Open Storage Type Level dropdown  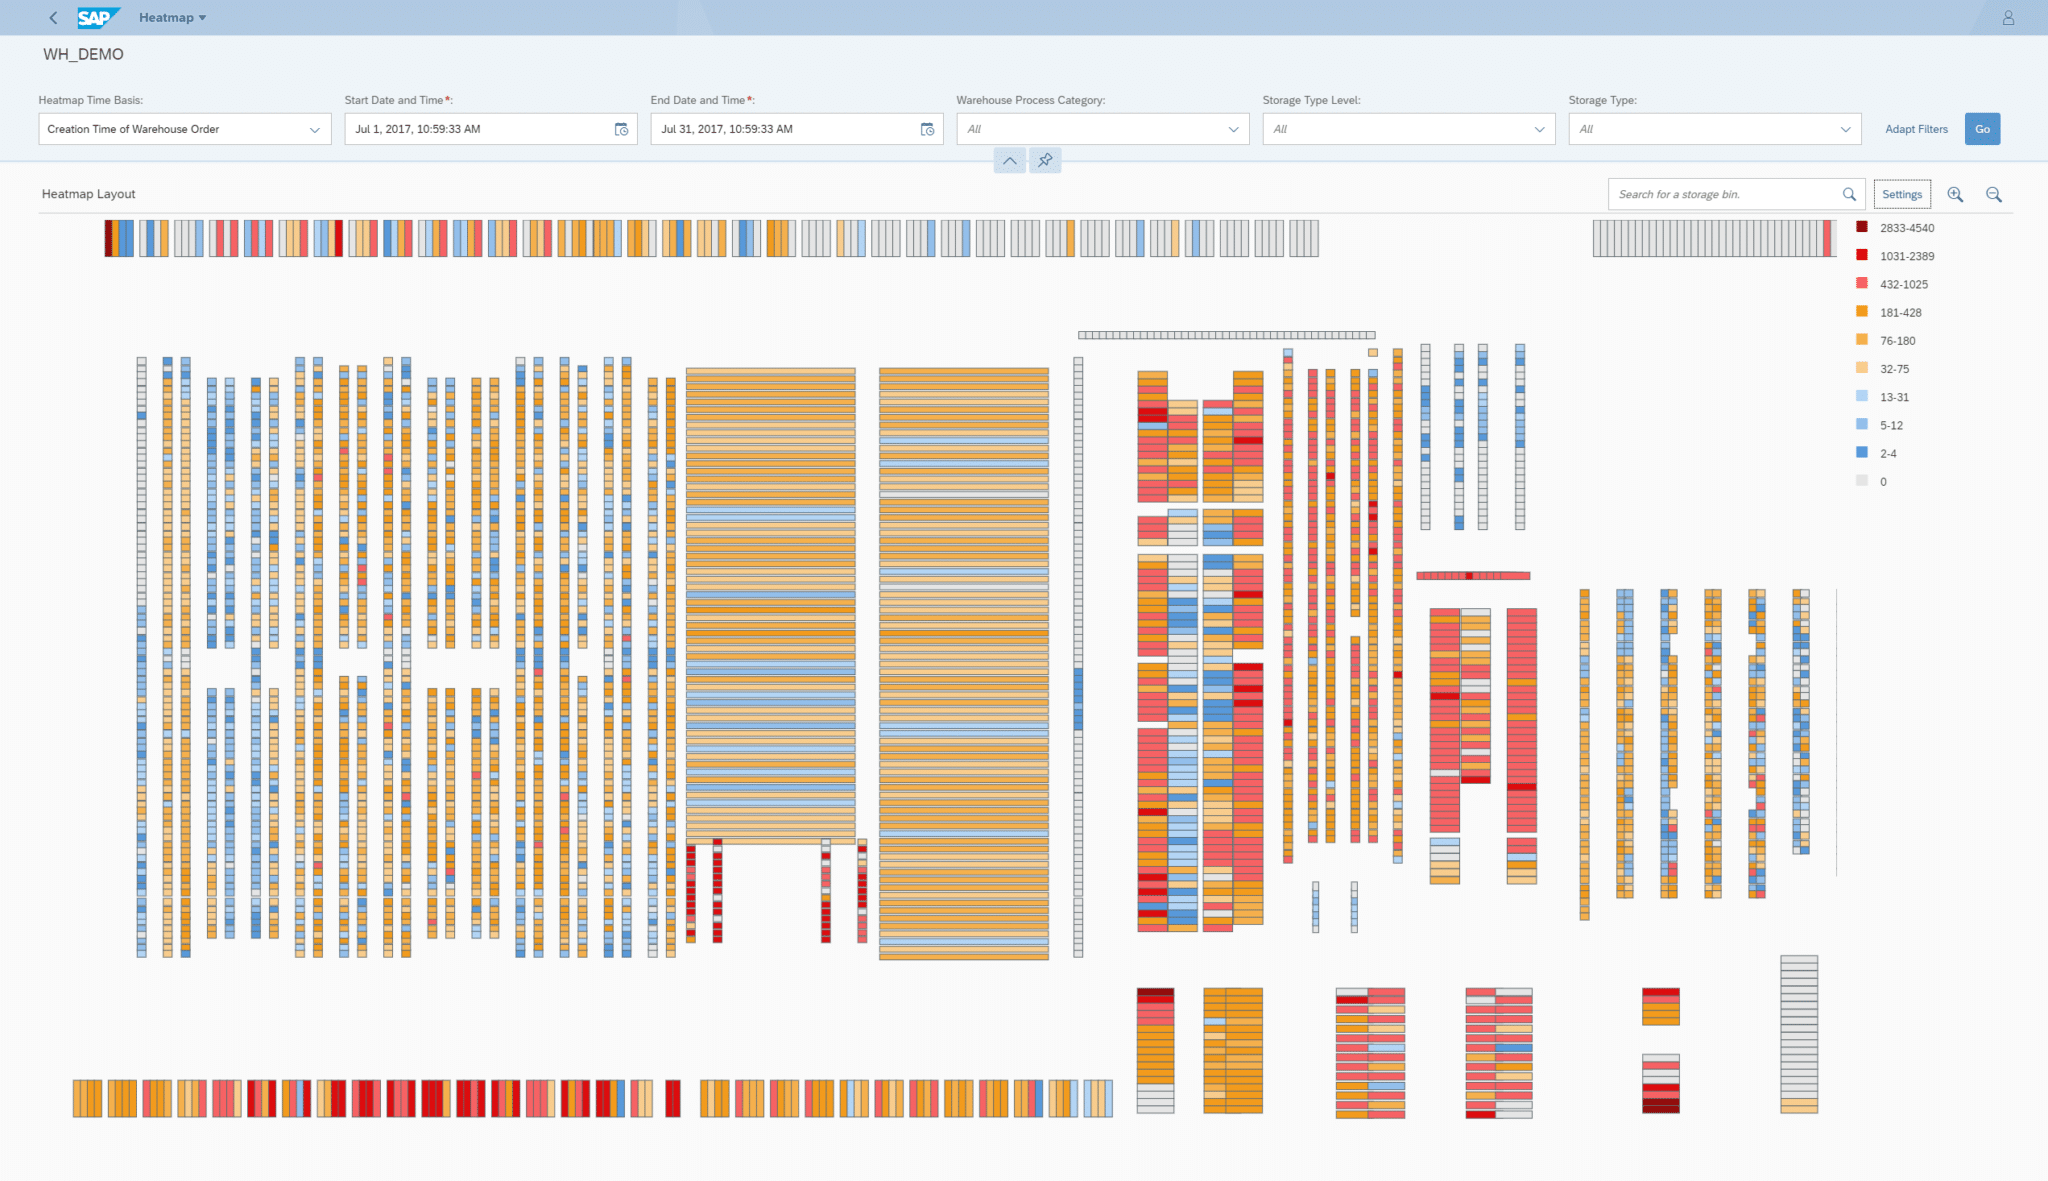1539,129
